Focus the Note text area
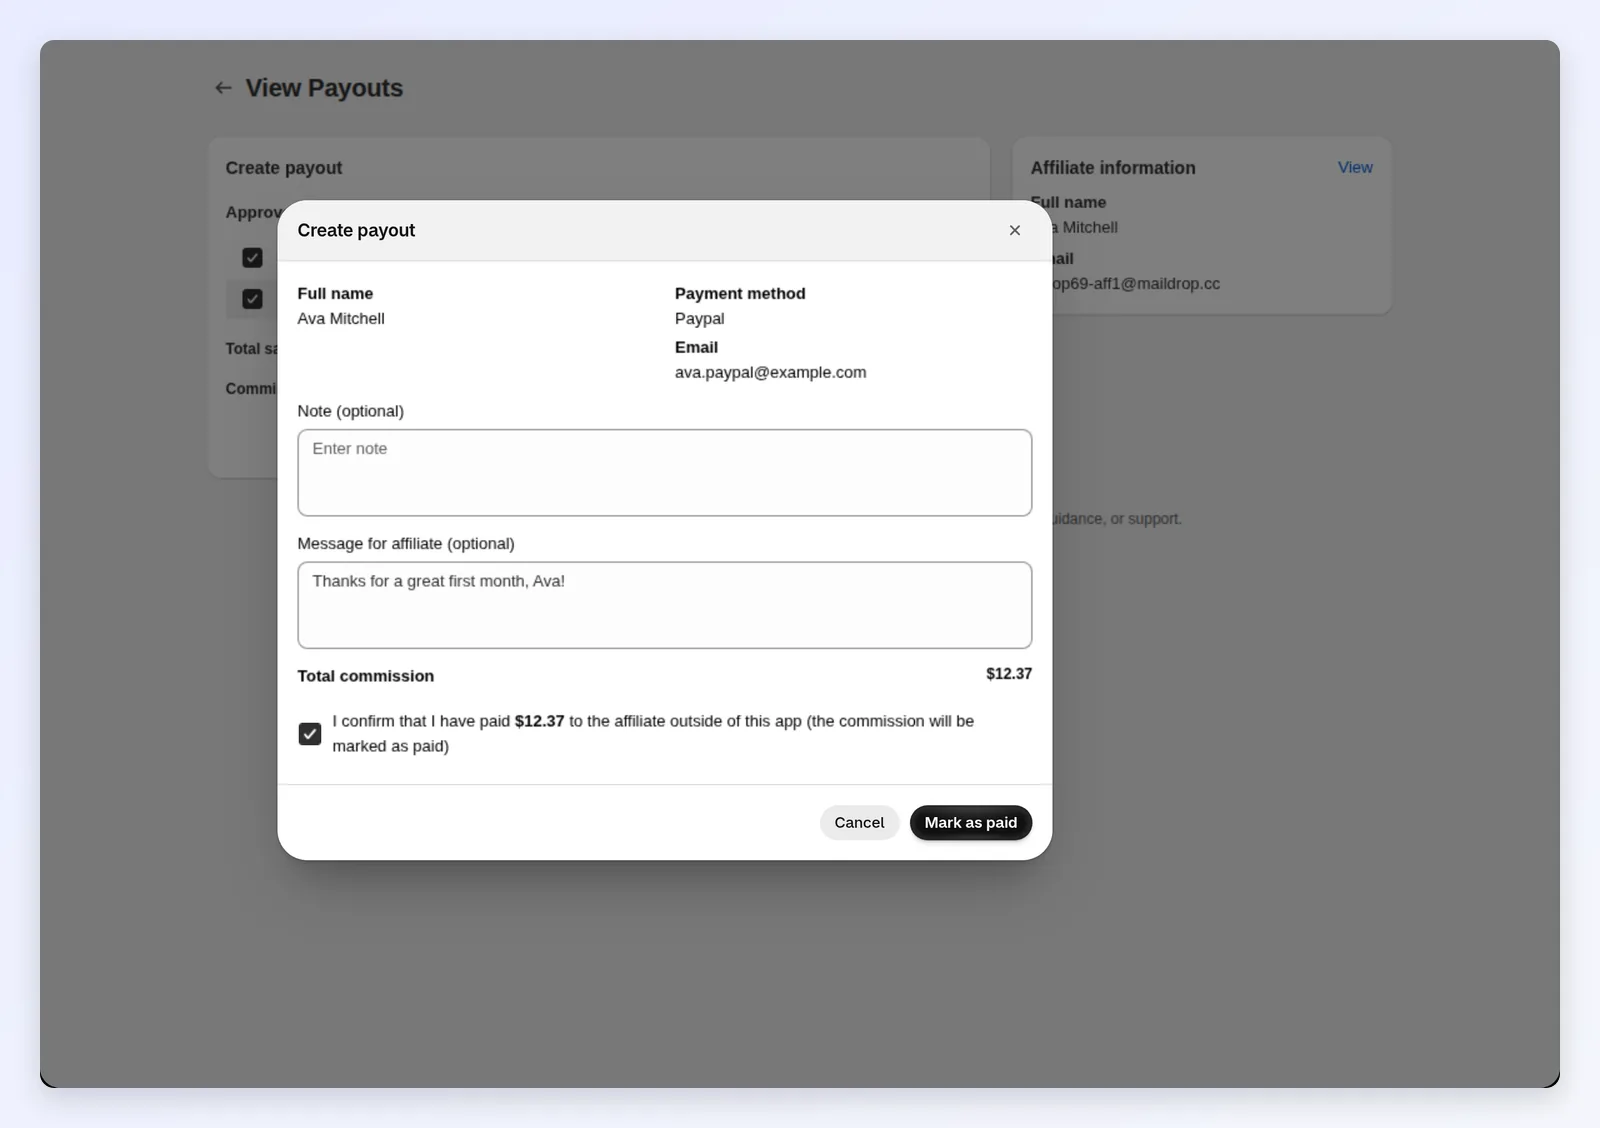Image resolution: width=1600 pixels, height=1128 pixels. tap(665, 473)
